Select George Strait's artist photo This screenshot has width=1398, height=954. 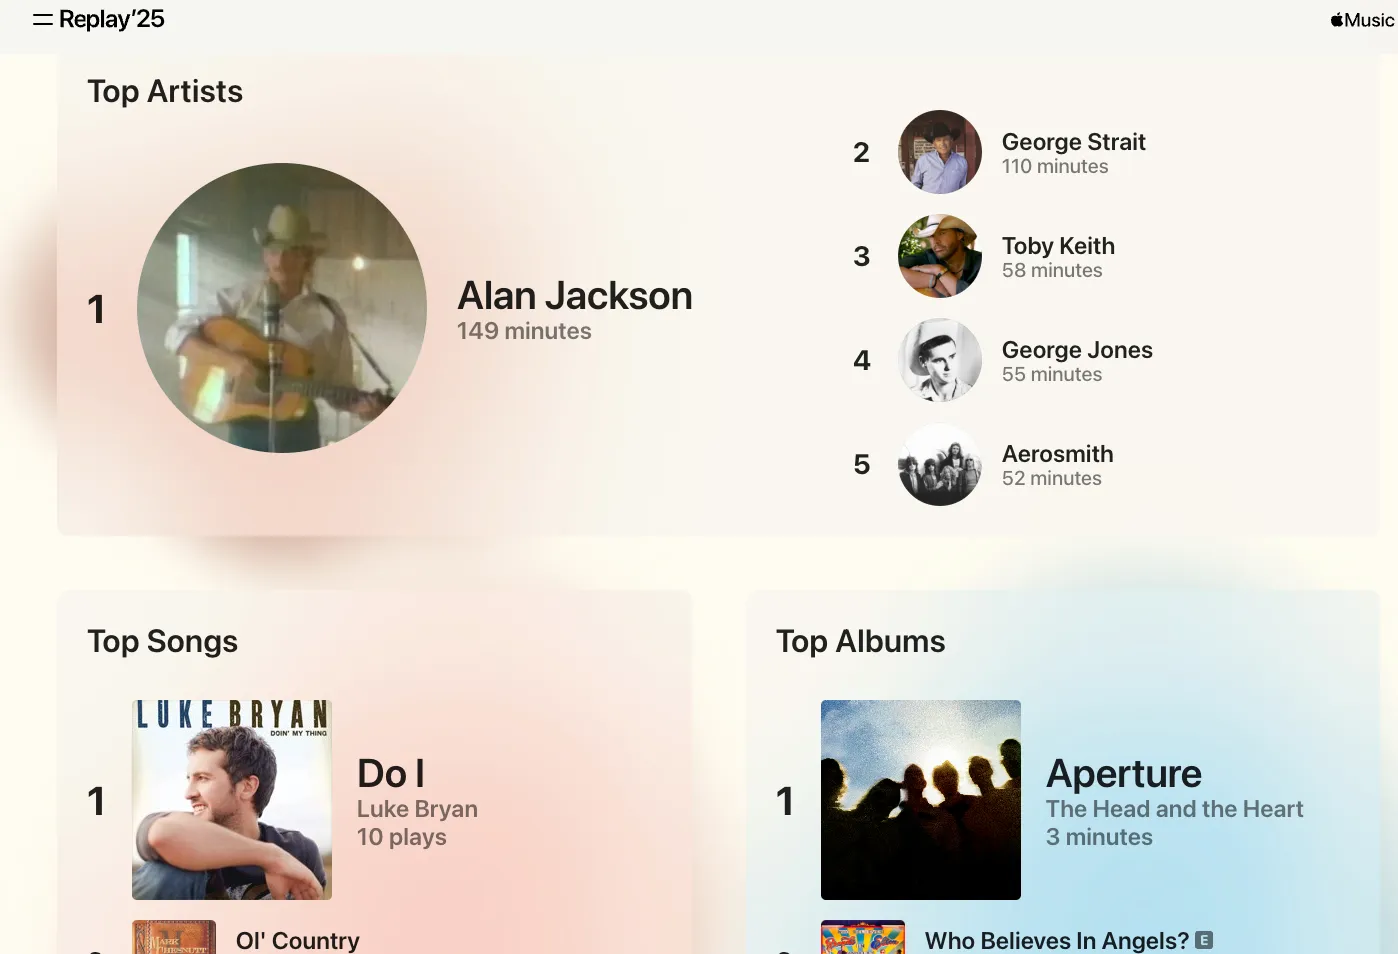point(939,152)
